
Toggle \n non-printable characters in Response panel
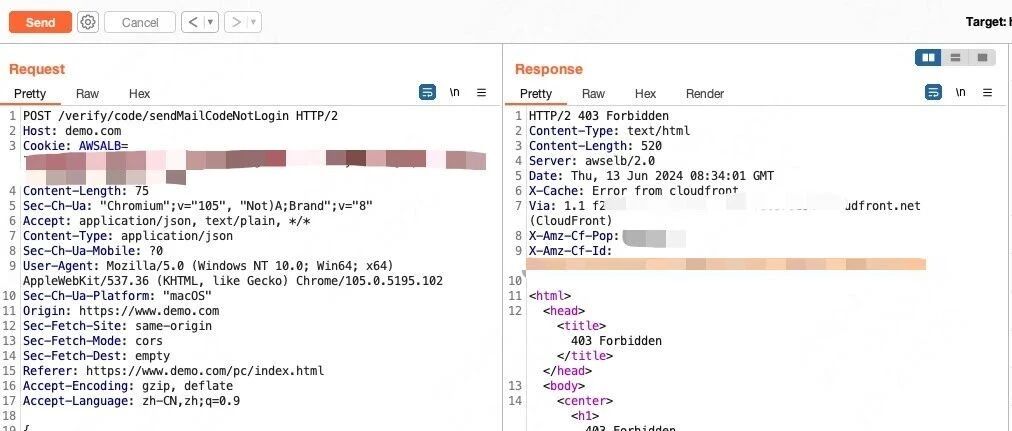tap(961, 92)
